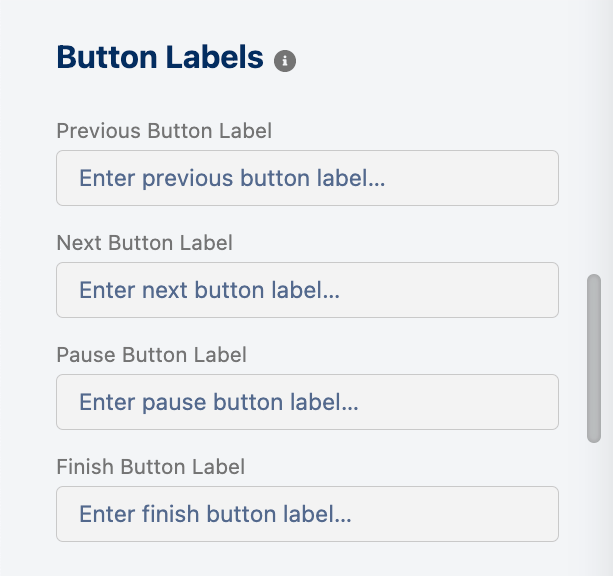Click into the Next Button Label field

coord(307,290)
